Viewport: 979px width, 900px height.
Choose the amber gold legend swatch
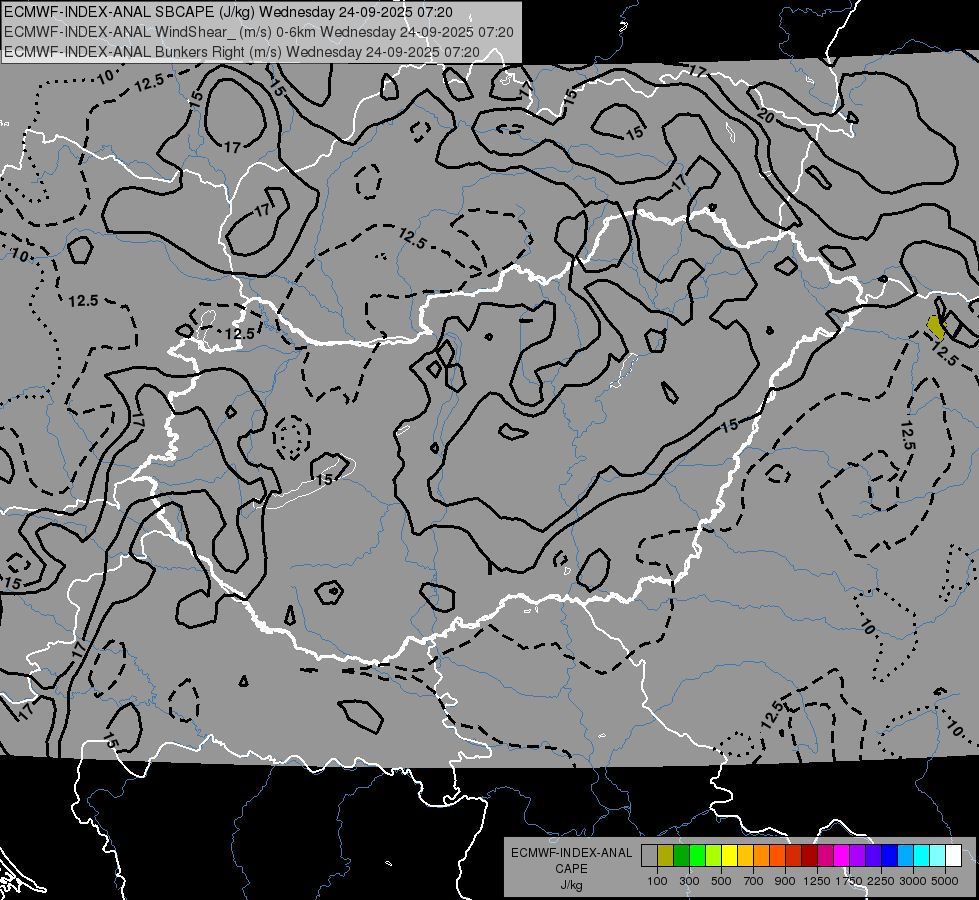(x=745, y=855)
